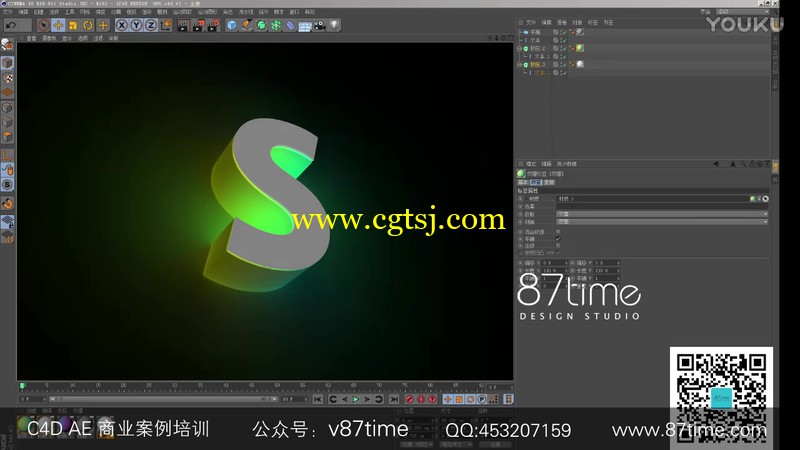This screenshot has height=450, width=800.
Task: Toggle the seamless checkbox below tile
Action: [x=558, y=246]
